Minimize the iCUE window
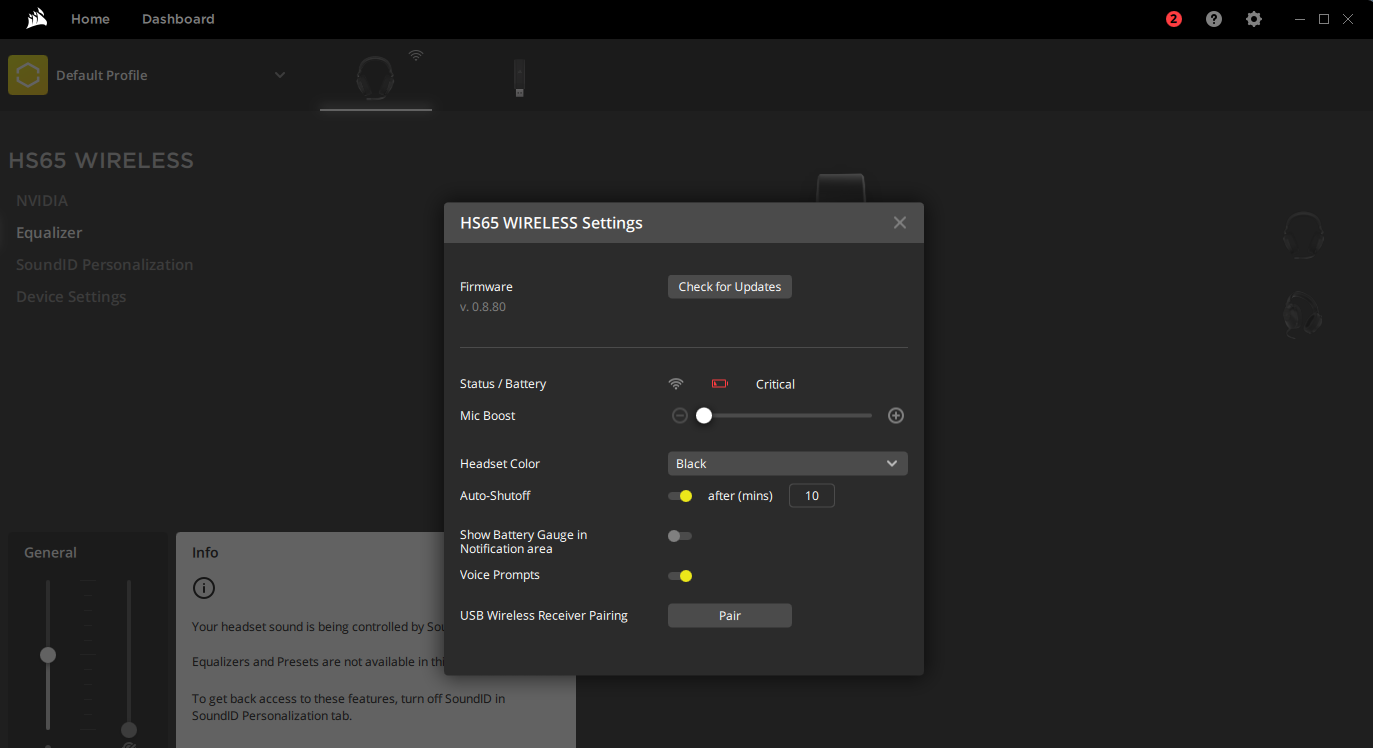The width and height of the screenshot is (1373, 748). [x=1299, y=19]
